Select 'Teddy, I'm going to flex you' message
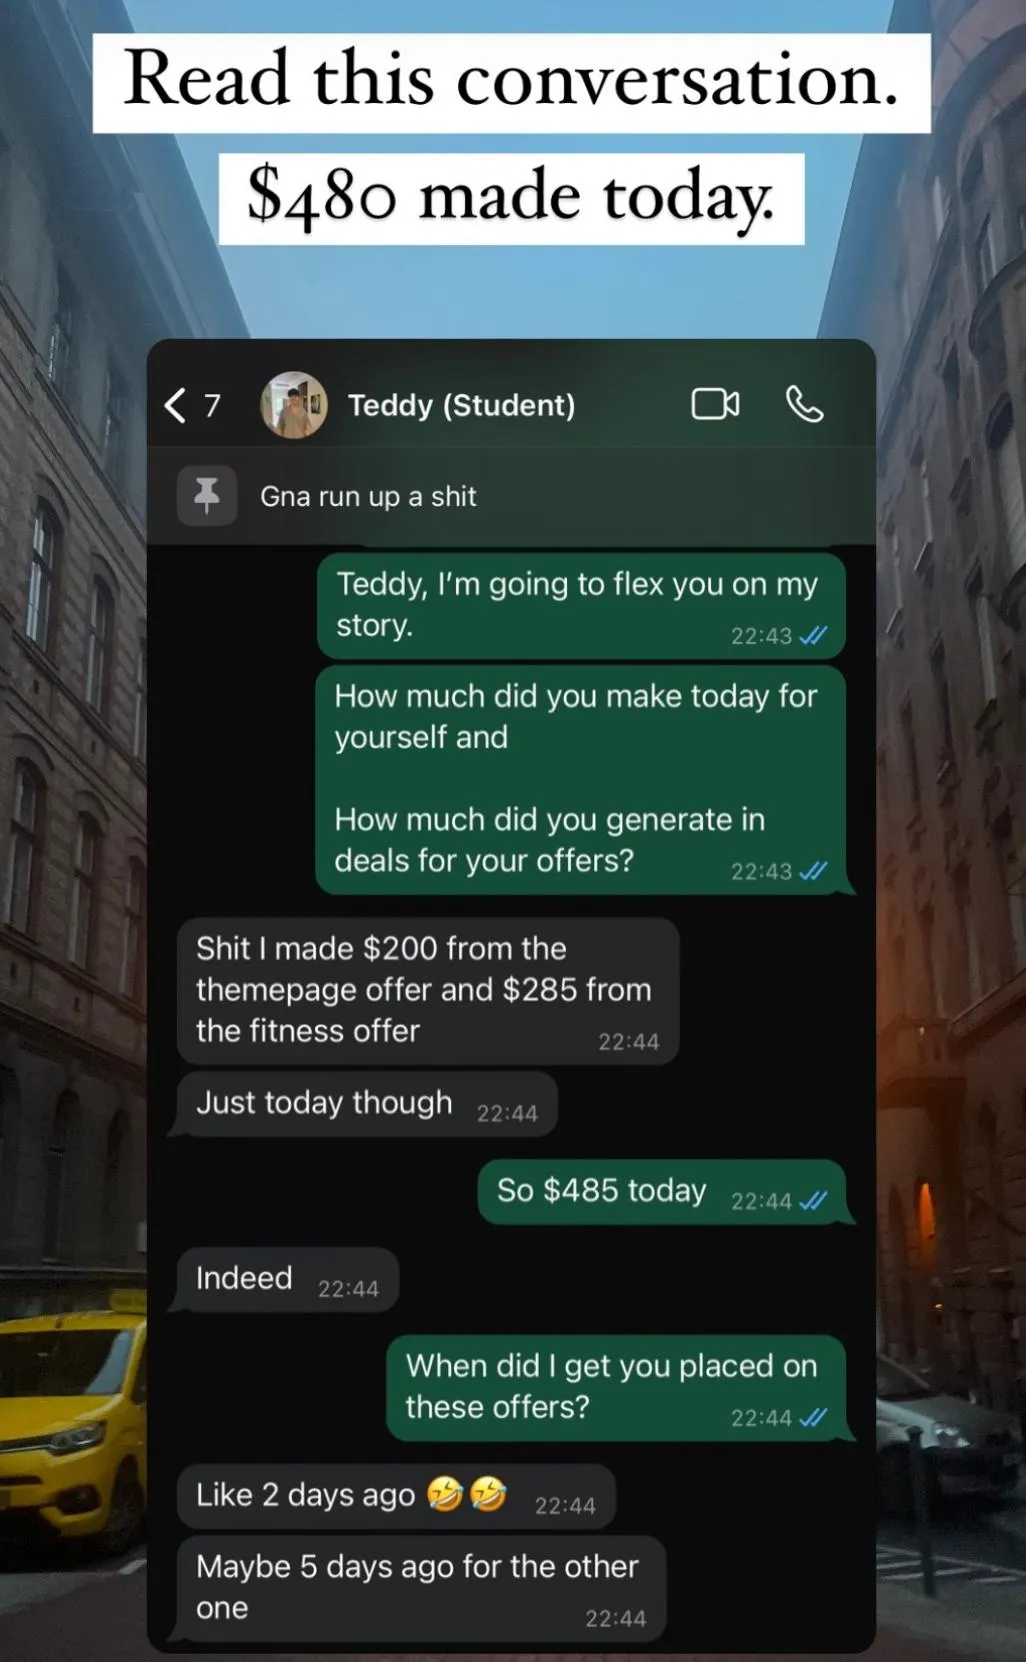1026x1662 pixels. click(581, 605)
